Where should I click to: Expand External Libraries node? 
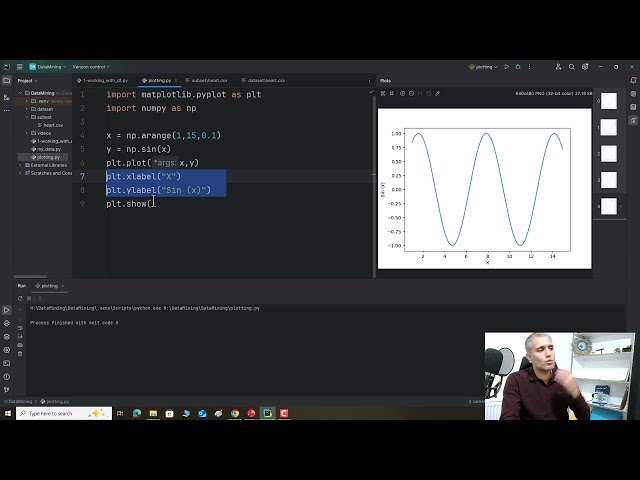point(20,165)
